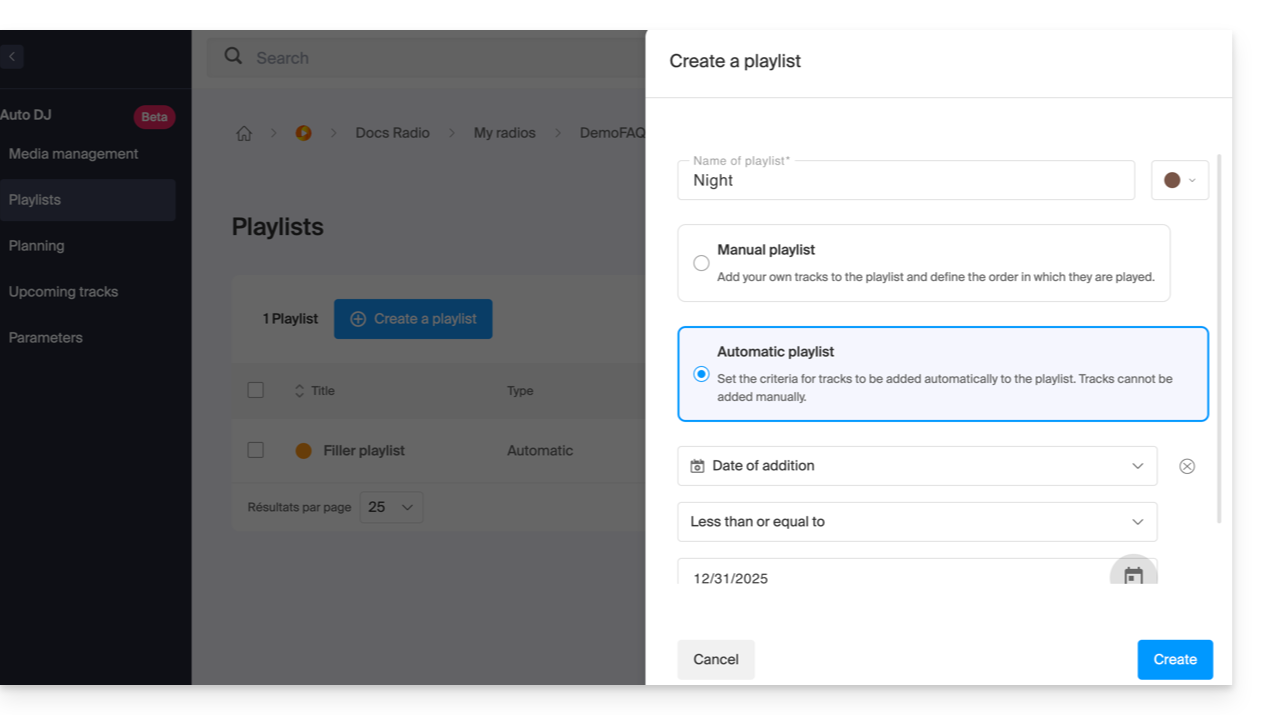Toggle the select-all playlists header checkbox
Screen dimensions: 1263x715
pyautogui.click(x=256, y=390)
